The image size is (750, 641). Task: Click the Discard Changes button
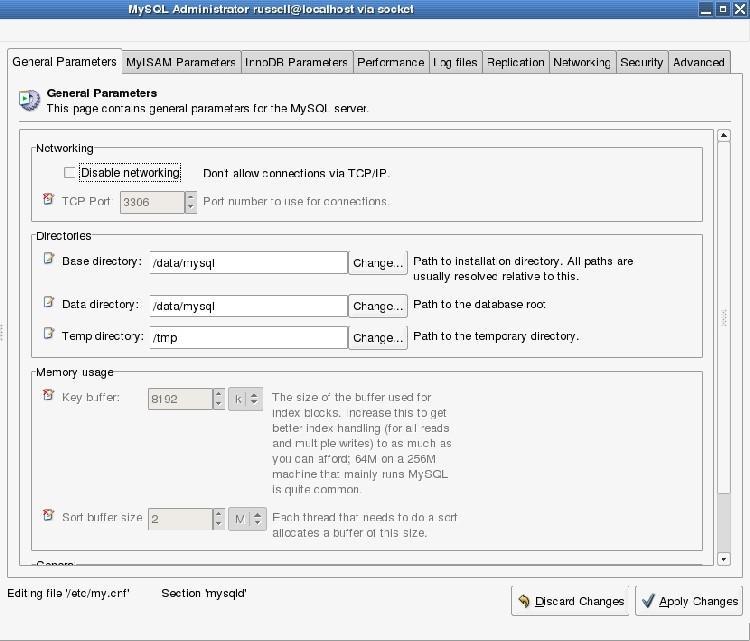[x=570, y=601]
